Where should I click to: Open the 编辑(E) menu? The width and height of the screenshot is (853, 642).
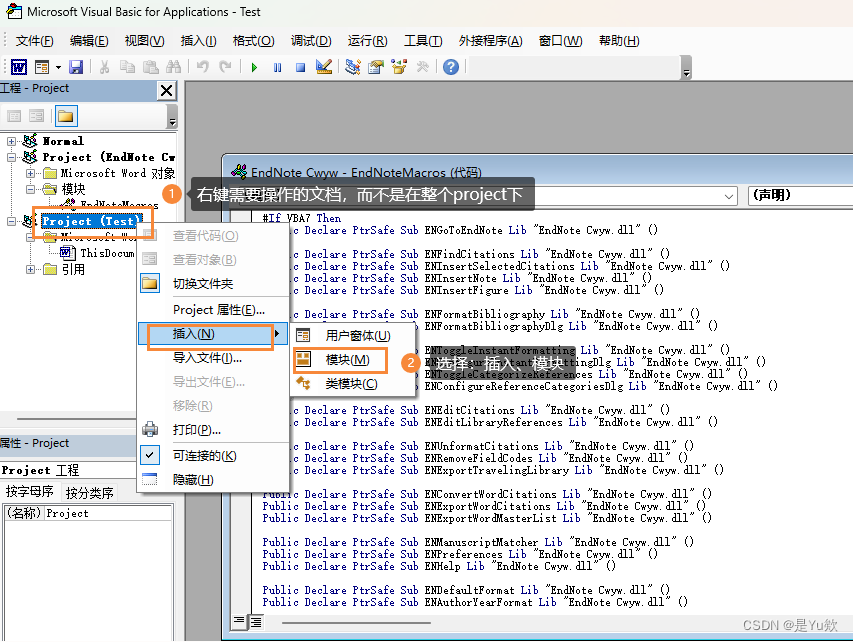pos(89,41)
